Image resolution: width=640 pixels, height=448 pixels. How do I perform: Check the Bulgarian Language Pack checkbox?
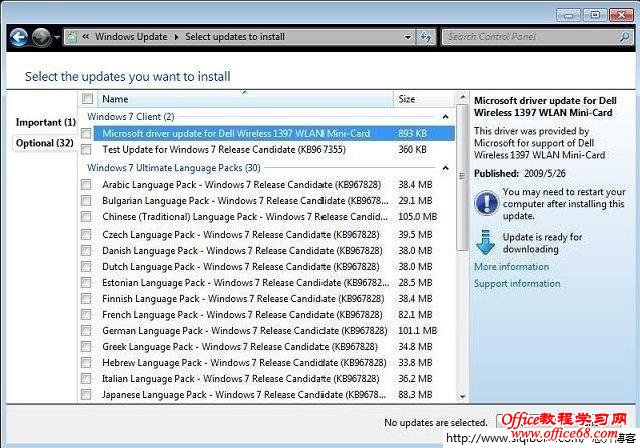point(86,201)
